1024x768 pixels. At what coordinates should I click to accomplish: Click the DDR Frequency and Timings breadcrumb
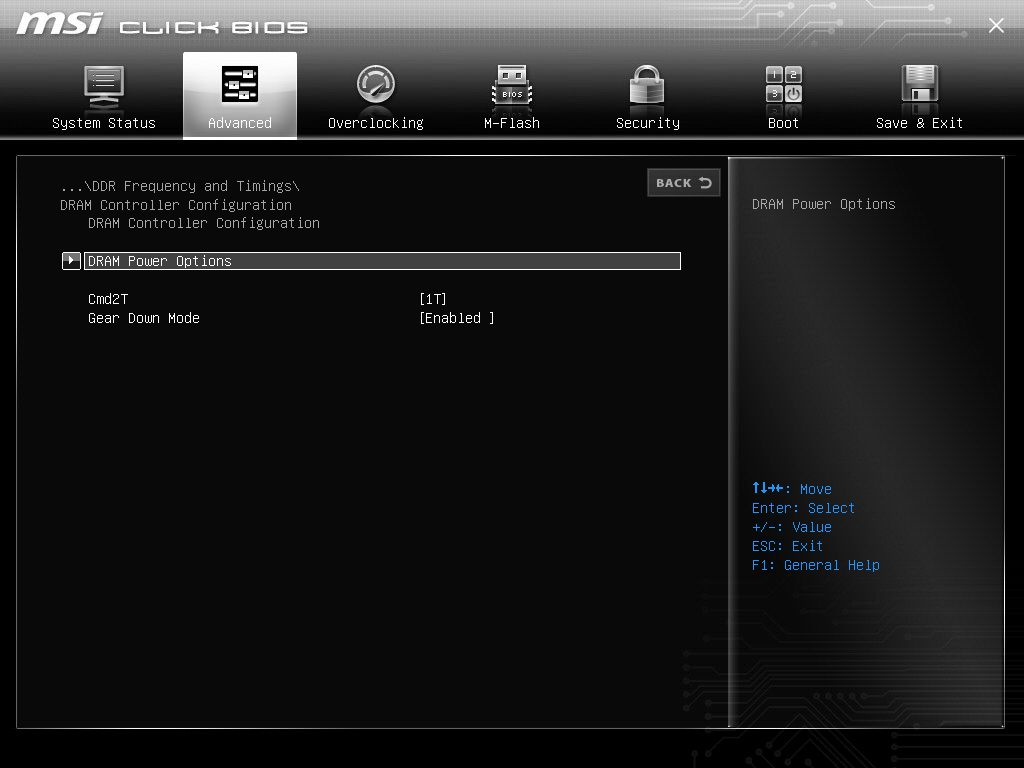(x=180, y=186)
